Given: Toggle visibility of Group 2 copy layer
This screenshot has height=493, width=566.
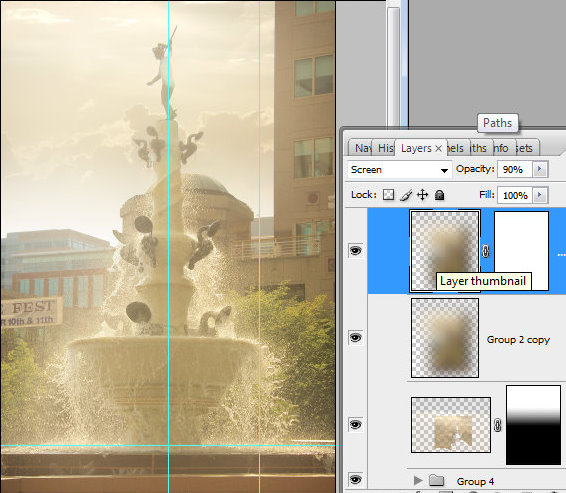Looking at the screenshot, I should click(356, 337).
